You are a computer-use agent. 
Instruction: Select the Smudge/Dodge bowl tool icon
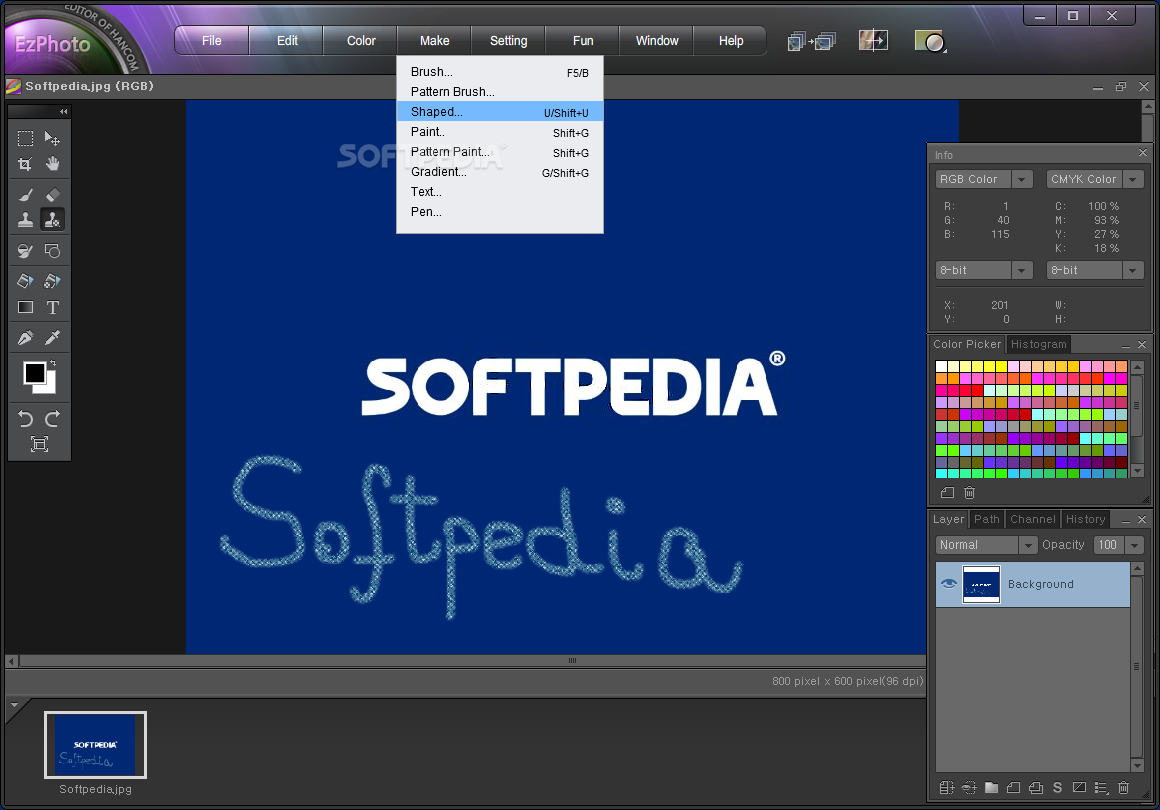point(25,251)
